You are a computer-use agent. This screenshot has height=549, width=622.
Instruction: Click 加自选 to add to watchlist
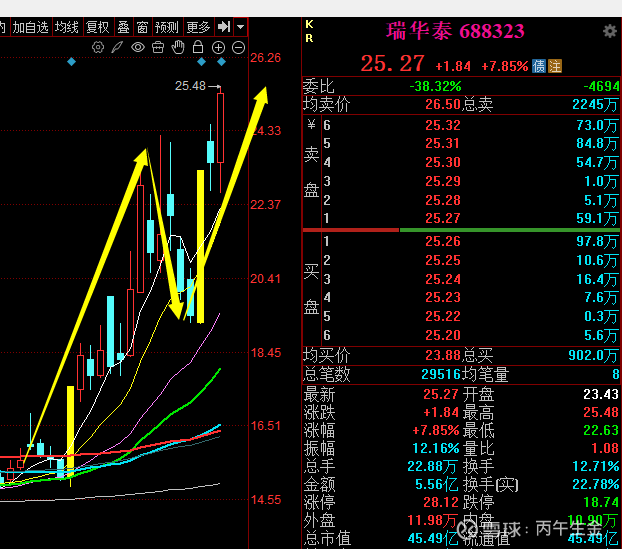coord(30,27)
